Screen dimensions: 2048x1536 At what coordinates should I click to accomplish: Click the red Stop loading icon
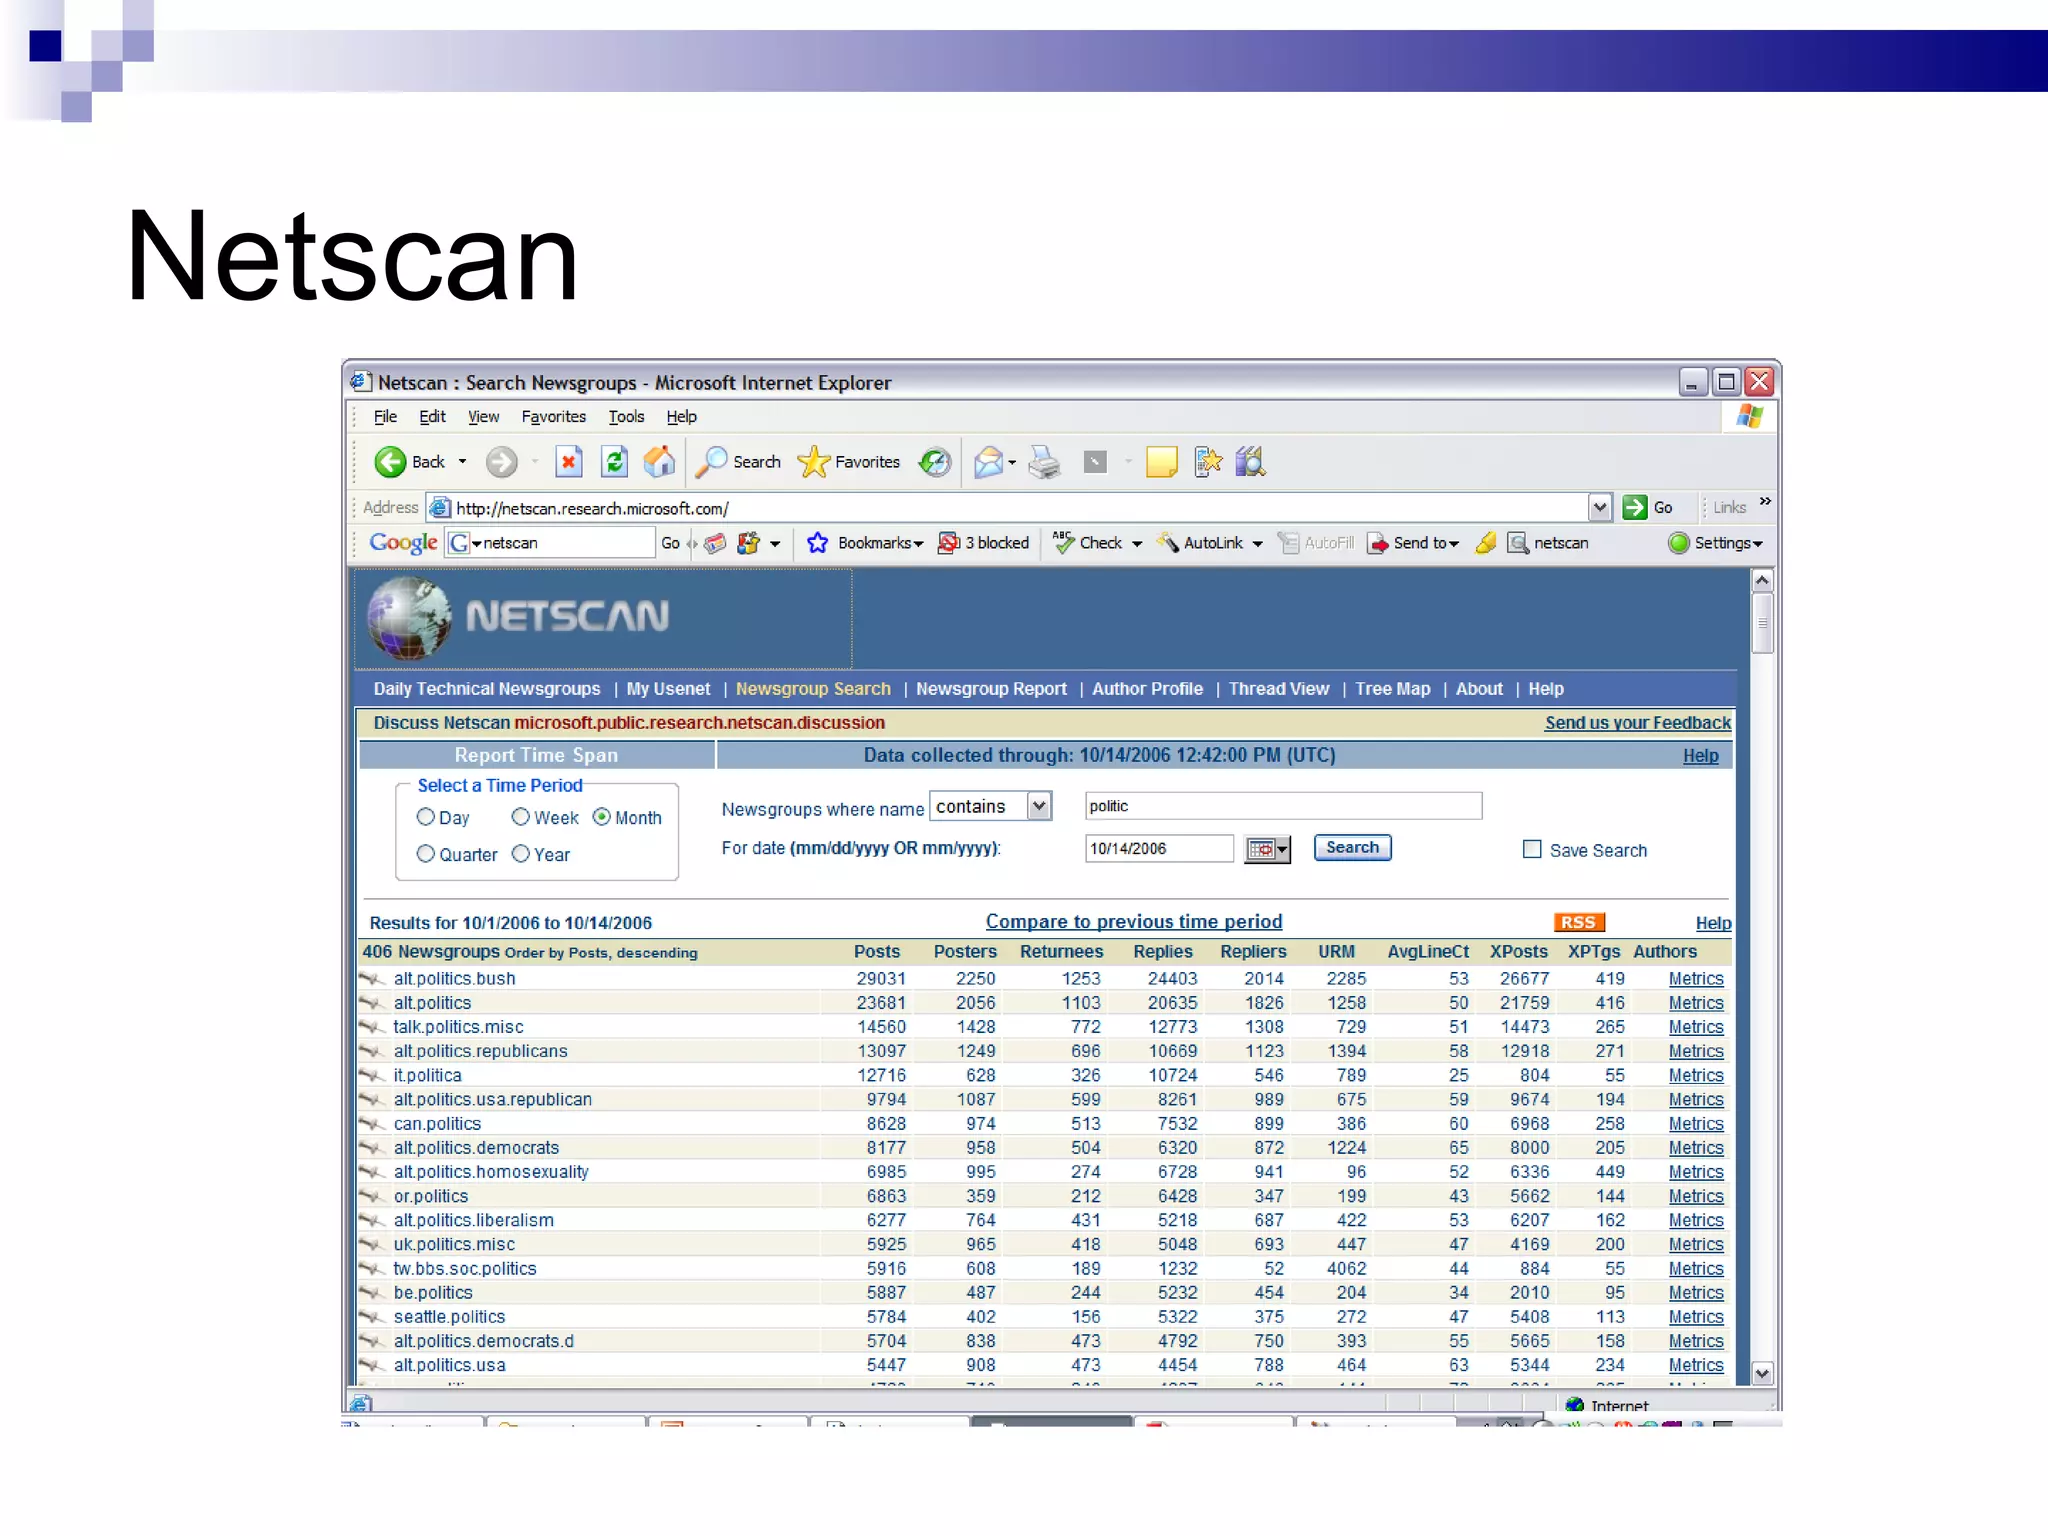pos(568,462)
